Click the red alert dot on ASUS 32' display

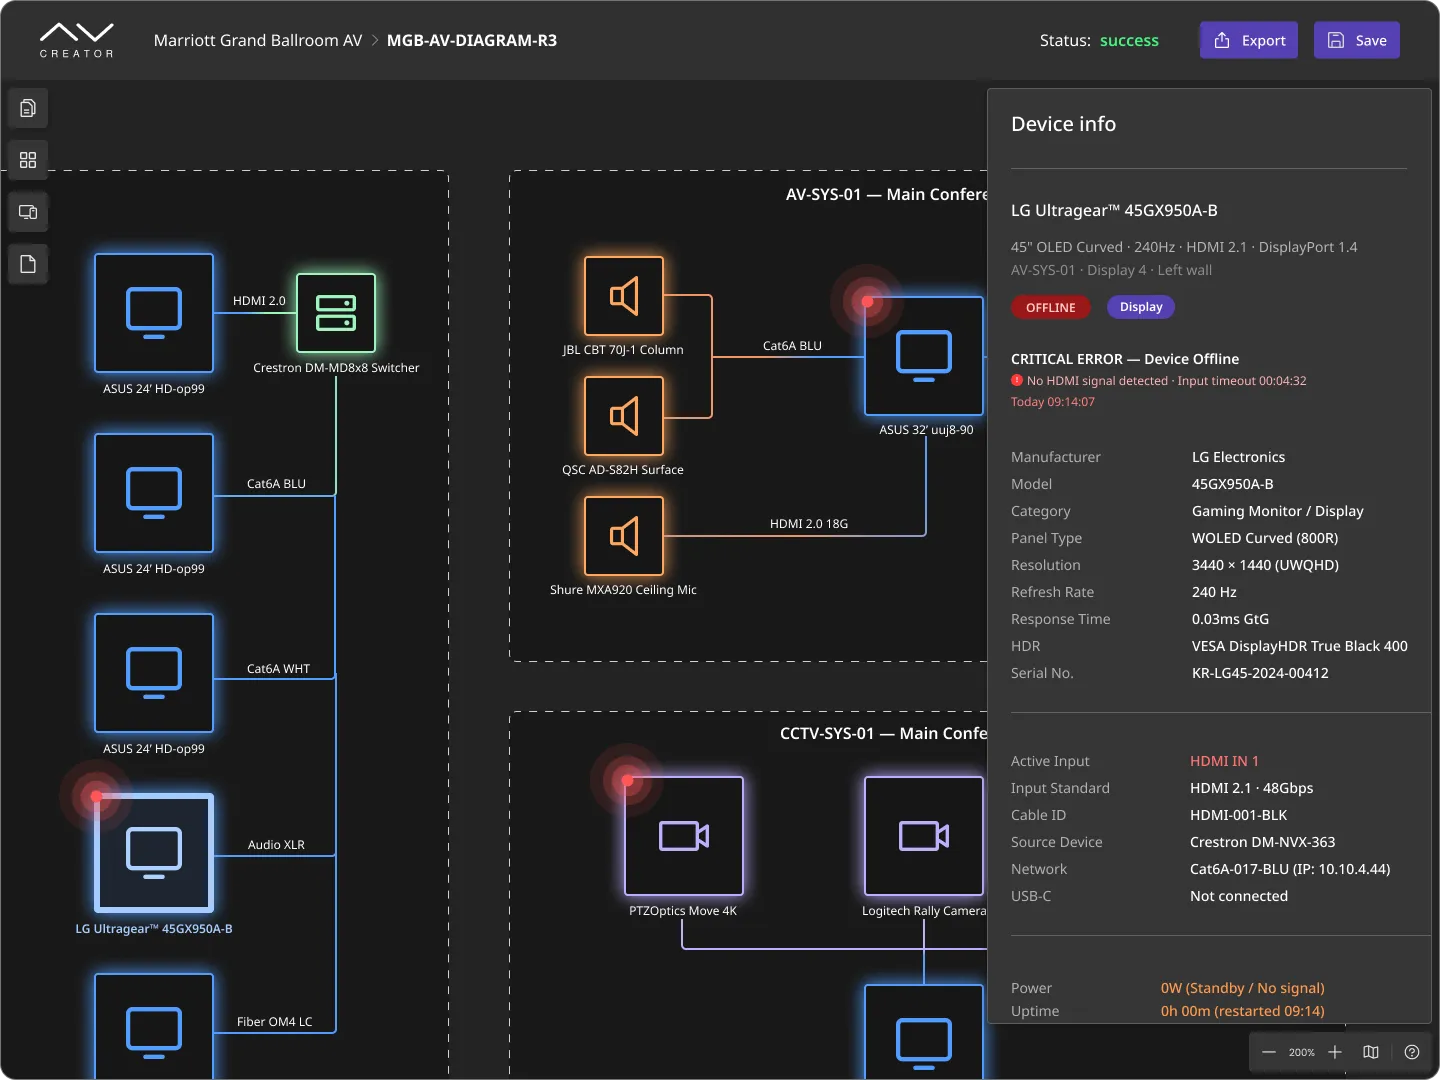tap(867, 301)
